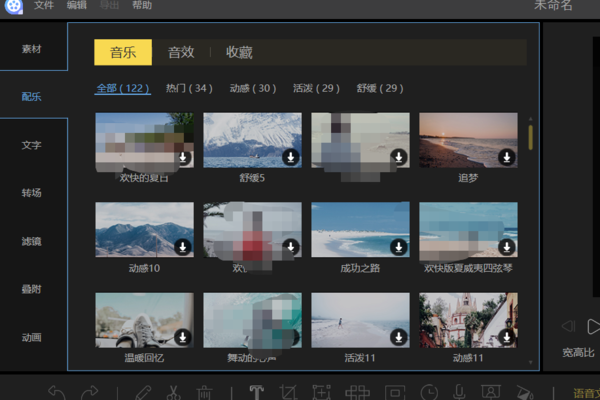
Task: Click the crop tool icon
Action: pos(290,391)
